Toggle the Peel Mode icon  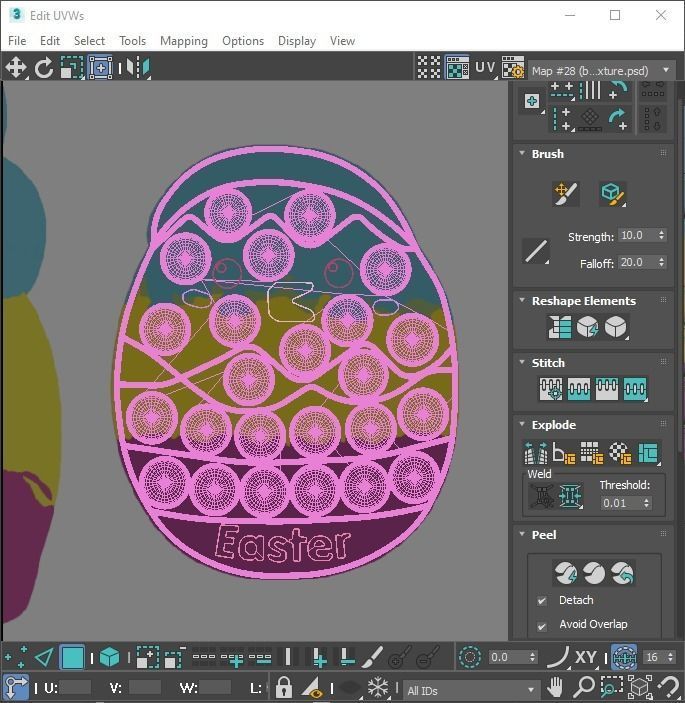[x=594, y=573]
